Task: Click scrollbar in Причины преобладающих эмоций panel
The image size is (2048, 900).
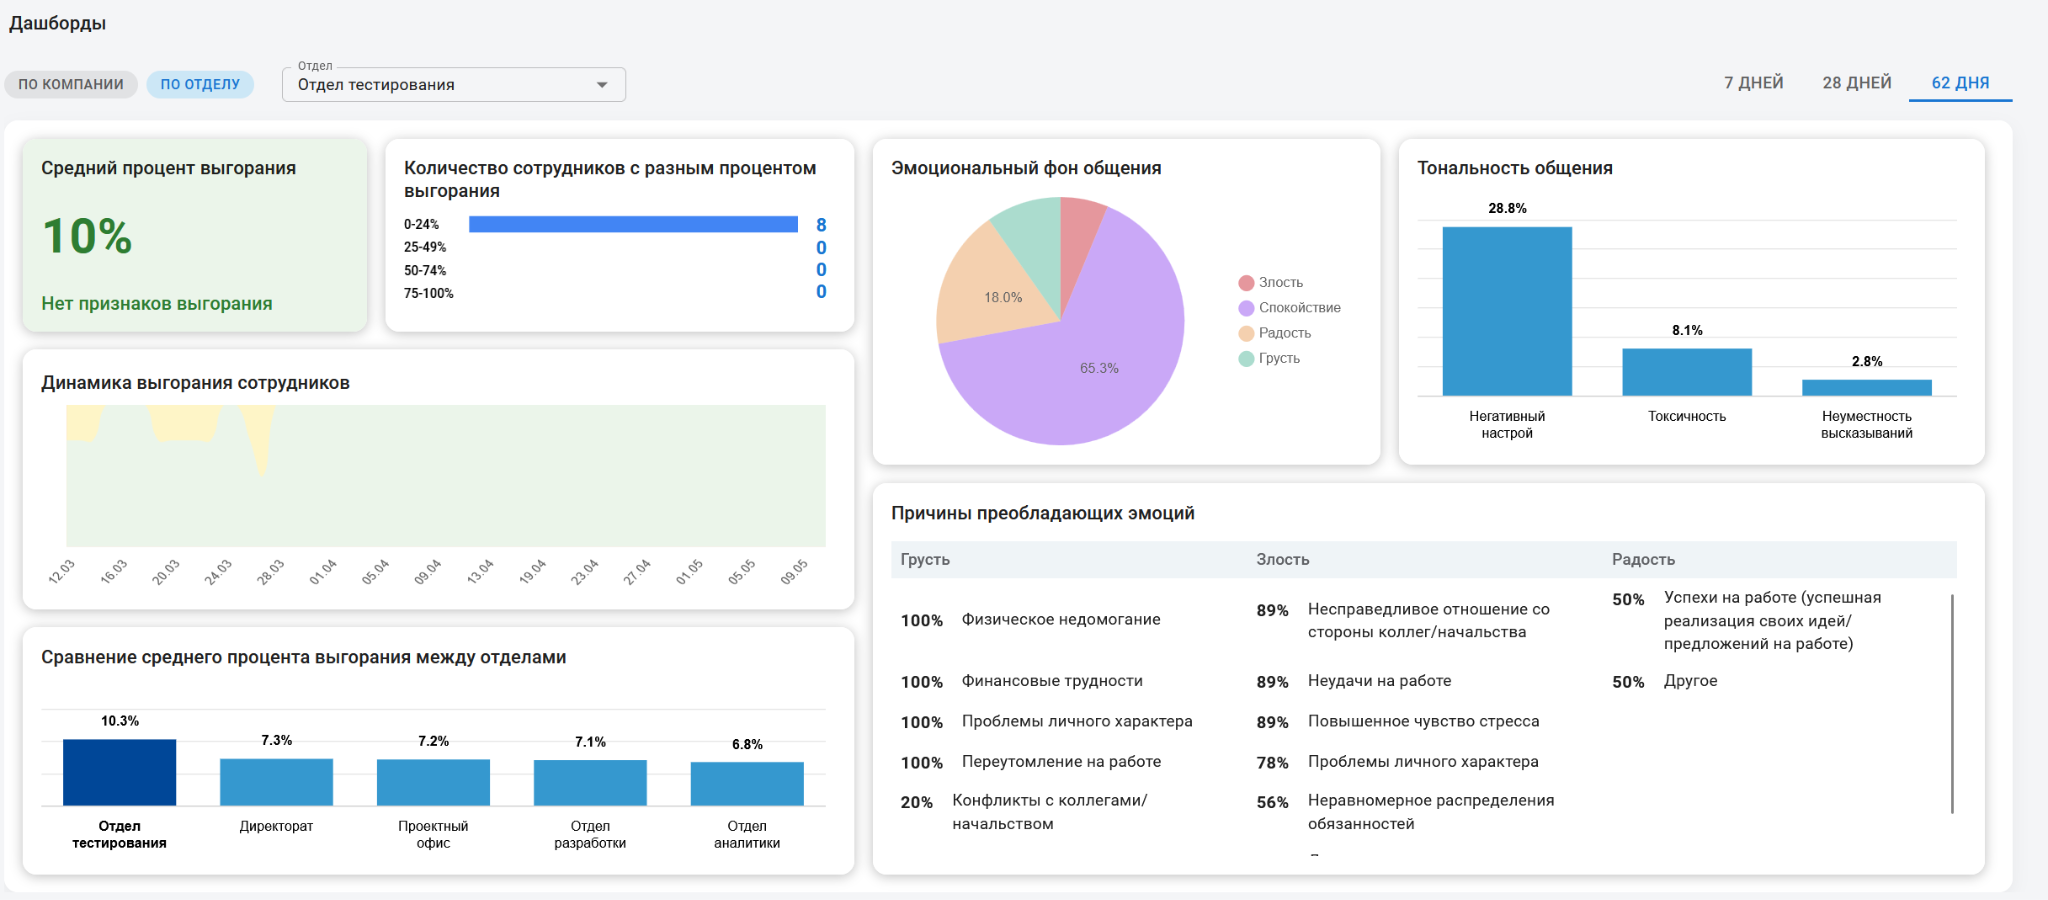Action: [x=1952, y=704]
